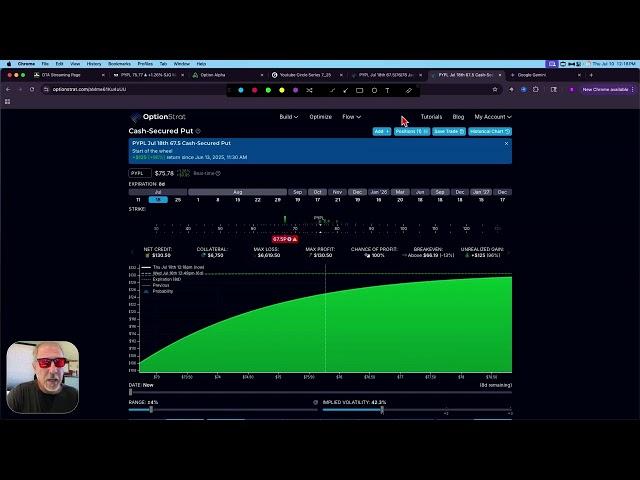640x480 pixels.
Task: Click the PYPL ticker input field
Action: tap(140, 173)
